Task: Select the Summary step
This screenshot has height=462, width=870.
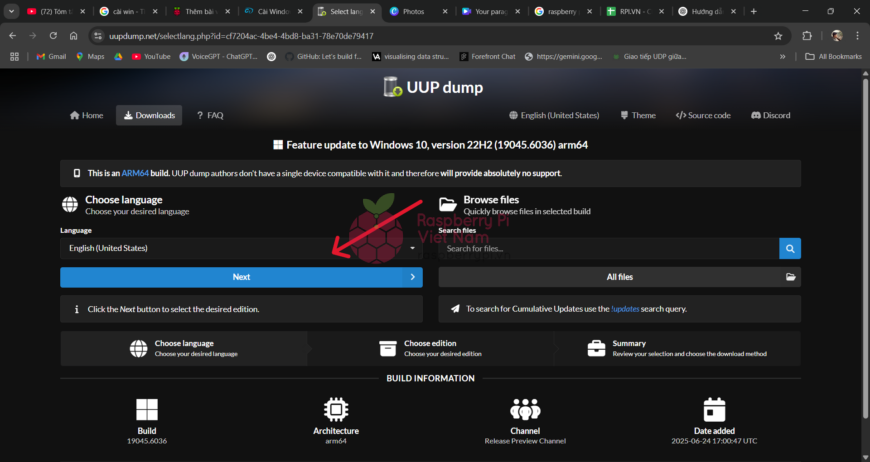Action: 677,348
